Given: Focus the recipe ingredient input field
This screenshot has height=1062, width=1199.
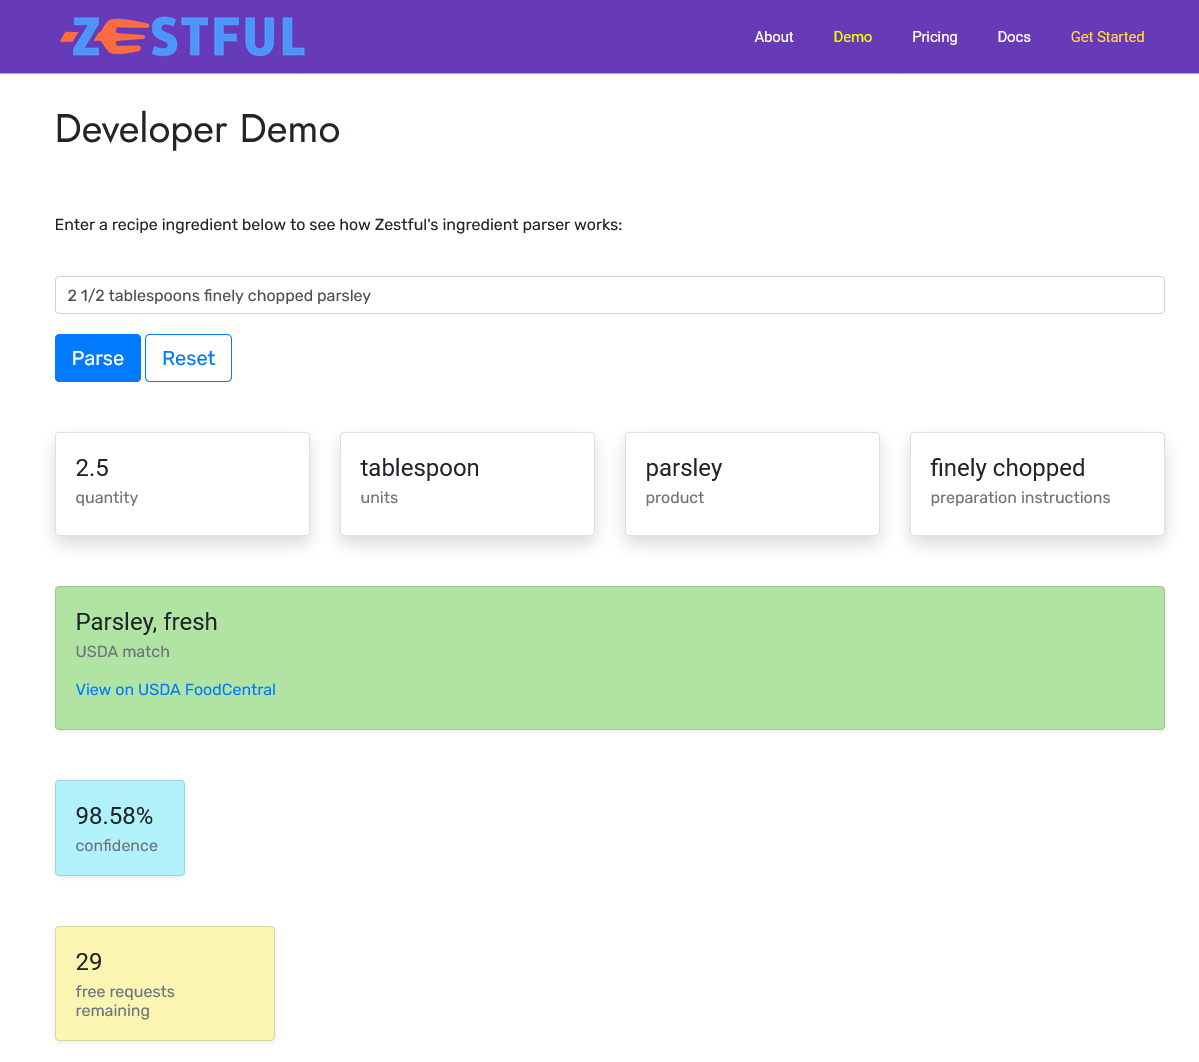Looking at the screenshot, I should [609, 295].
